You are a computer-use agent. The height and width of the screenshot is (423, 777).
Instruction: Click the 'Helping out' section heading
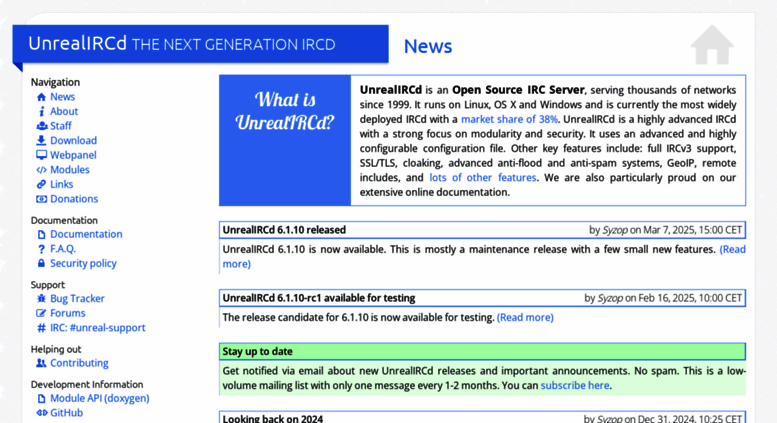56,349
